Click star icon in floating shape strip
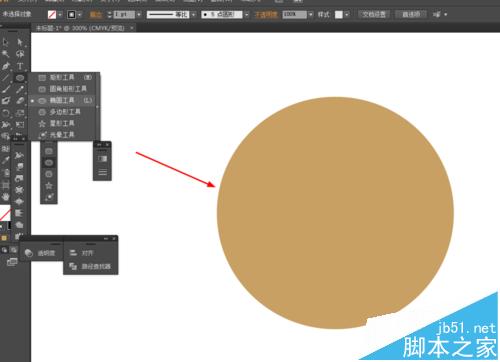 click(49, 186)
